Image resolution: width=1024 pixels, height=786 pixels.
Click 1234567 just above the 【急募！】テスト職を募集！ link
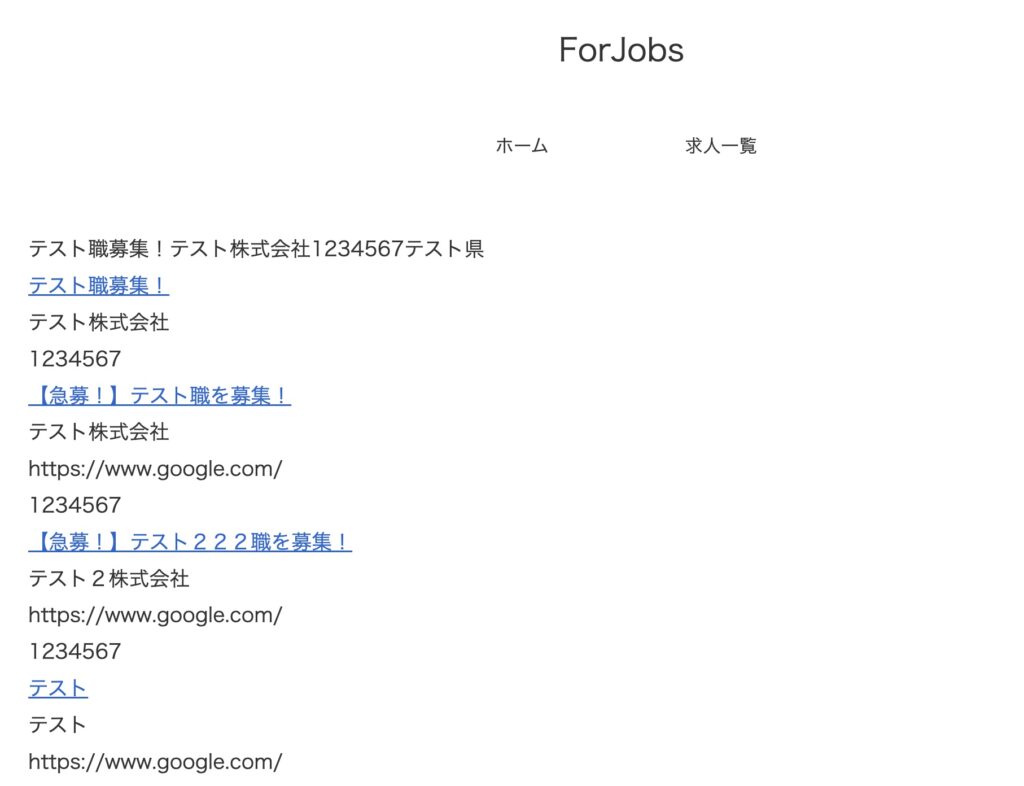[74, 359]
